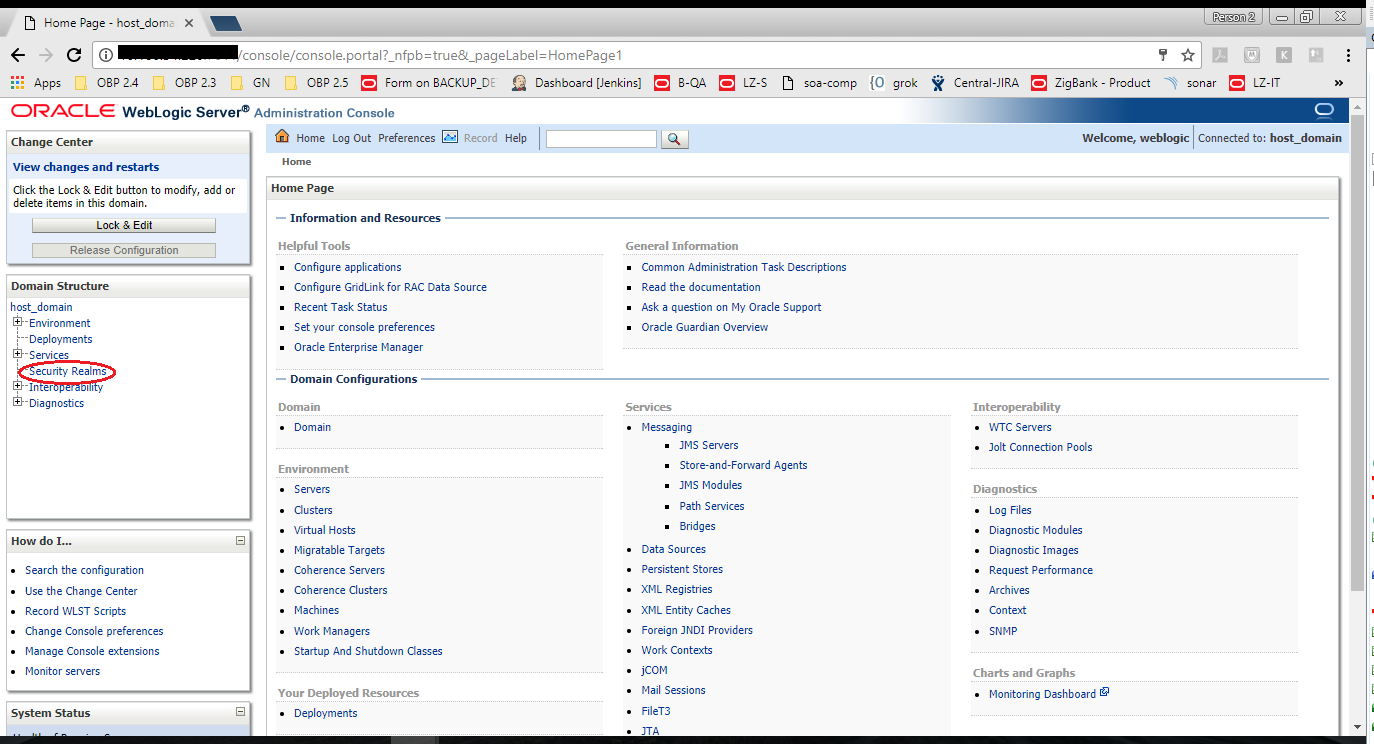The height and width of the screenshot is (744, 1374).
Task: Click the key icon in address bar
Action: pos(1163,55)
